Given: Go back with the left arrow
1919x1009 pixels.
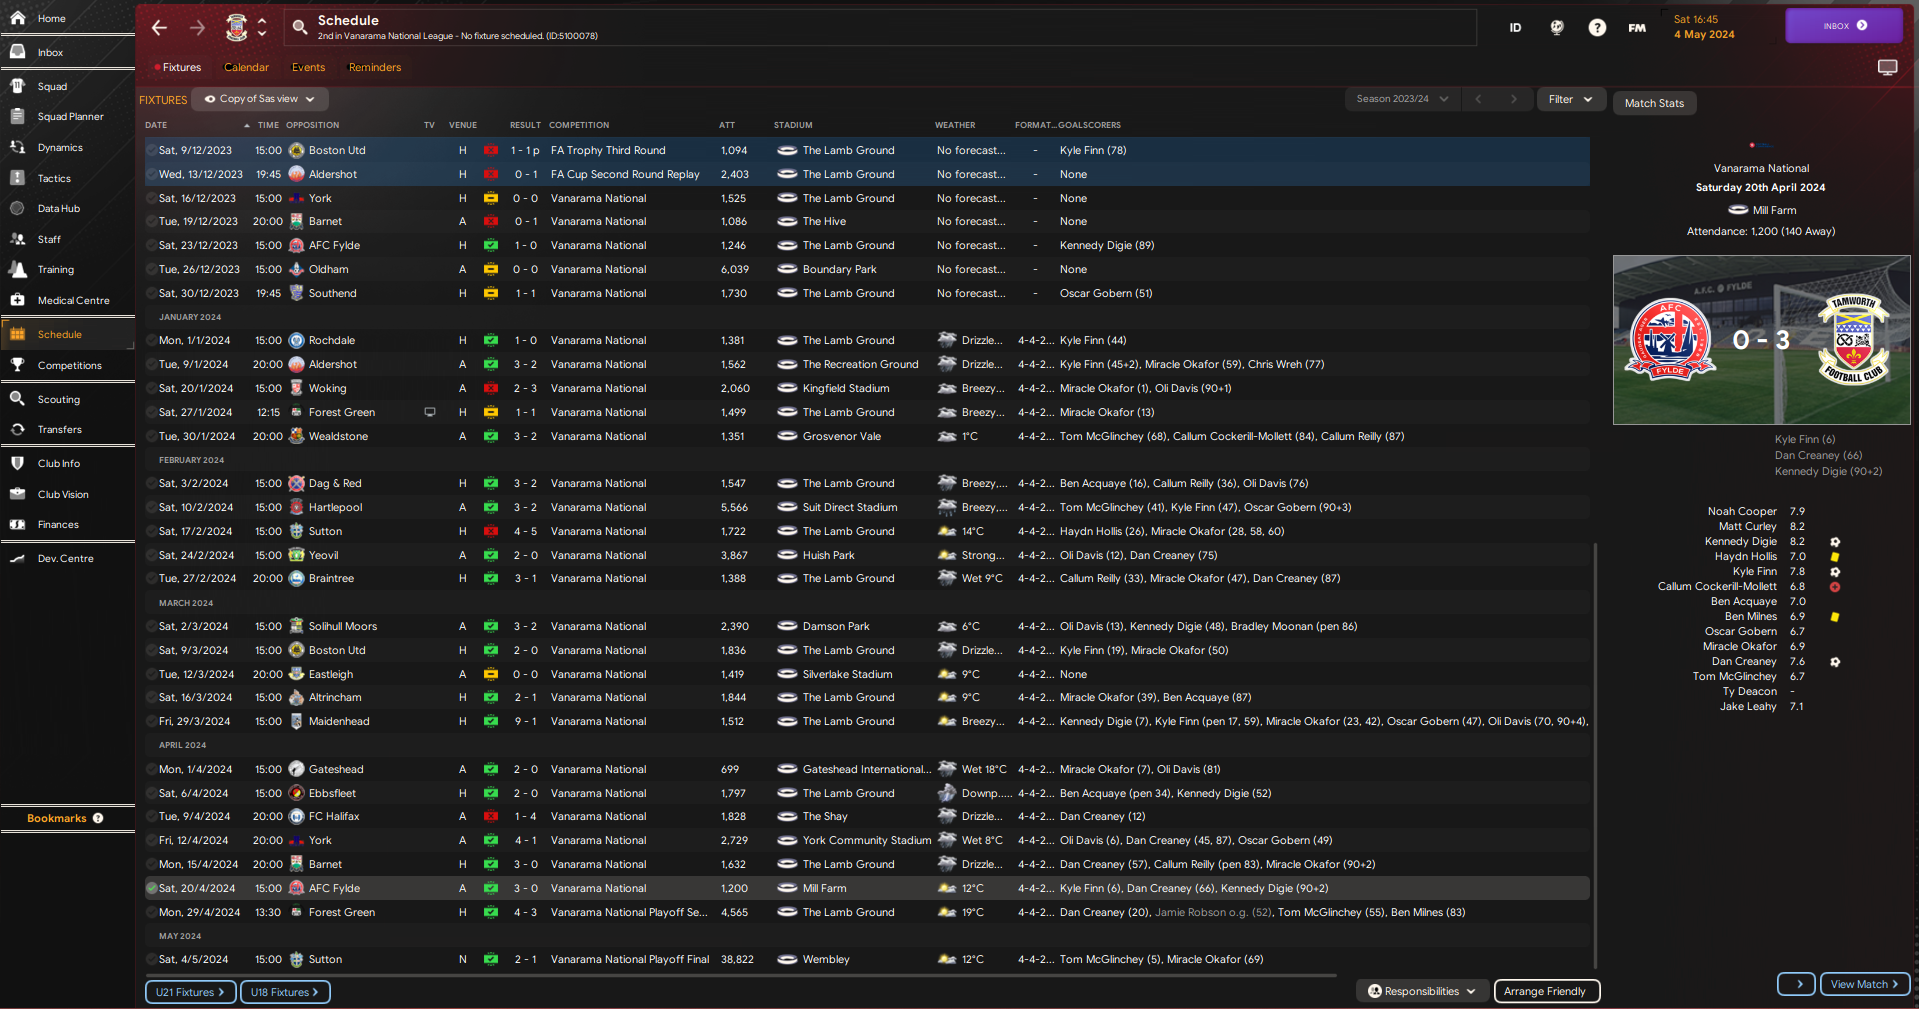Looking at the screenshot, I should coord(159,28).
